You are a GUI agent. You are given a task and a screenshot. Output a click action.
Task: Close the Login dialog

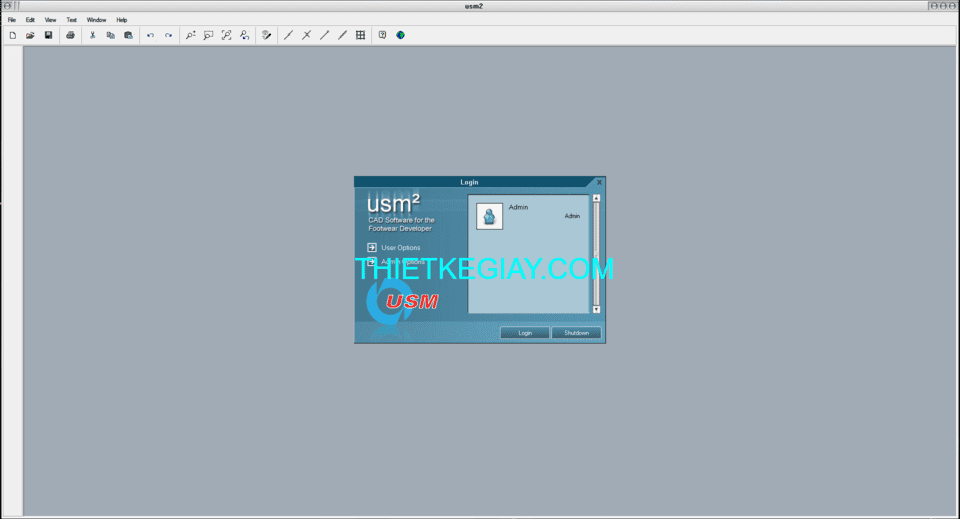click(599, 182)
